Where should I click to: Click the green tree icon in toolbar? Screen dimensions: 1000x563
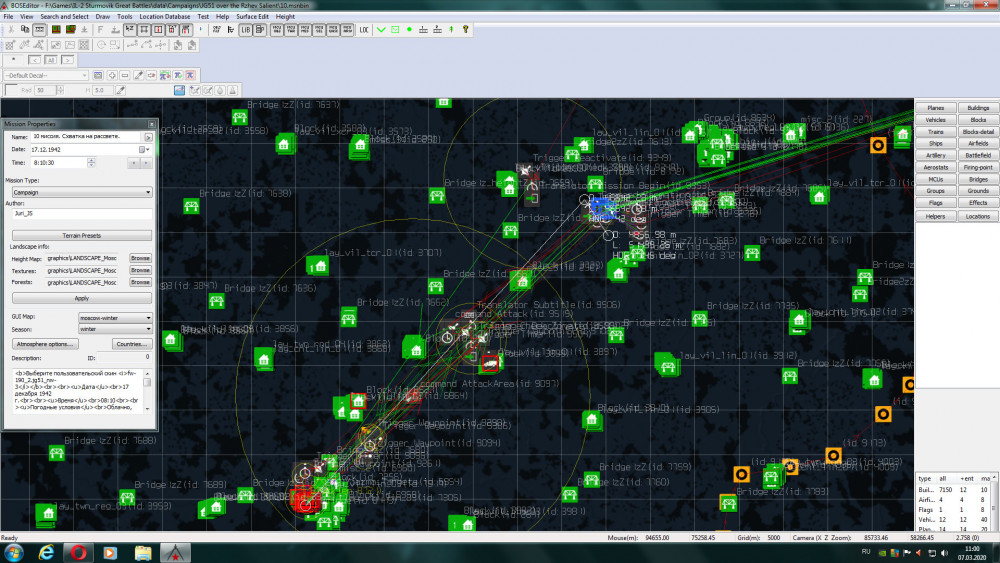point(452,29)
